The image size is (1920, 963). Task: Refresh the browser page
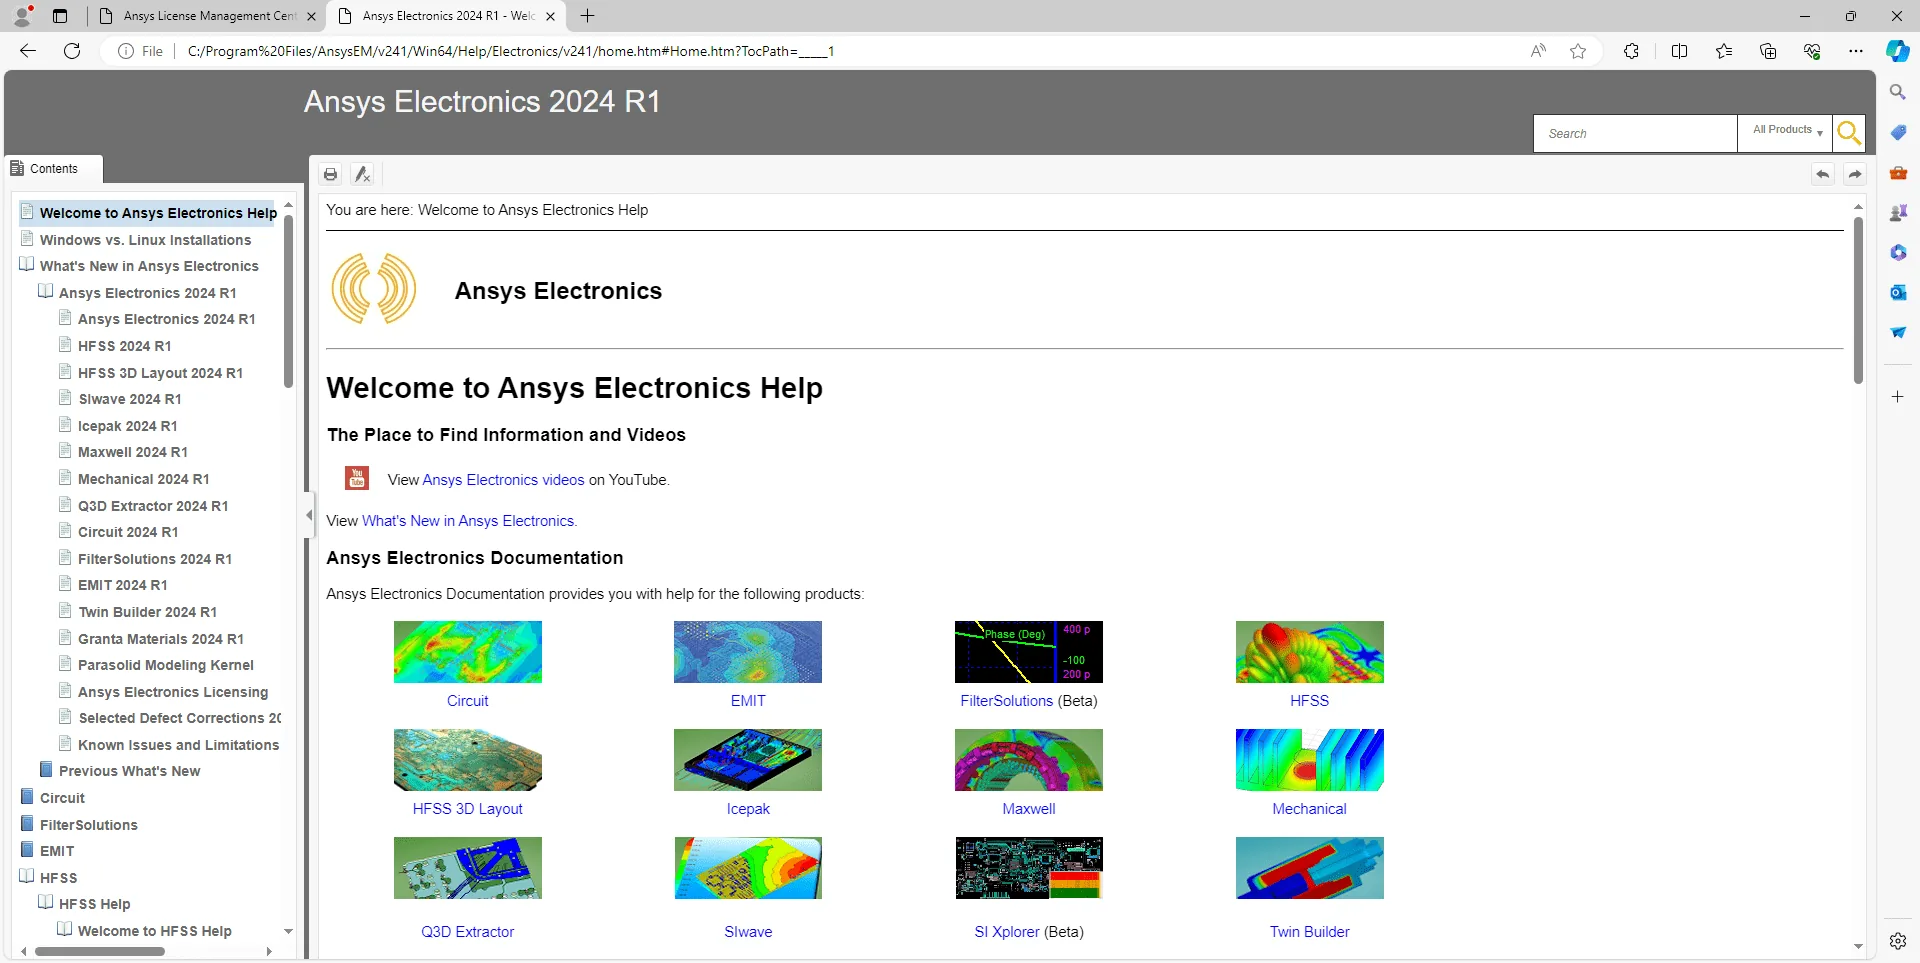point(72,51)
